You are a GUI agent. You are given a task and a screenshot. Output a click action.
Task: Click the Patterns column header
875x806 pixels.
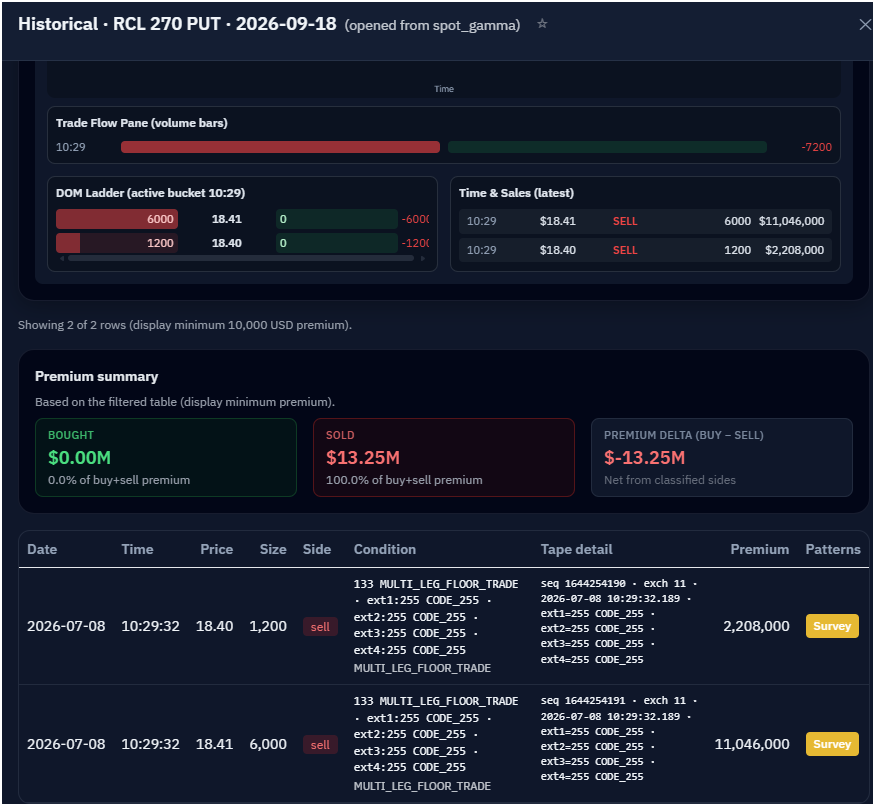pyautogui.click(x=833, y=549)
